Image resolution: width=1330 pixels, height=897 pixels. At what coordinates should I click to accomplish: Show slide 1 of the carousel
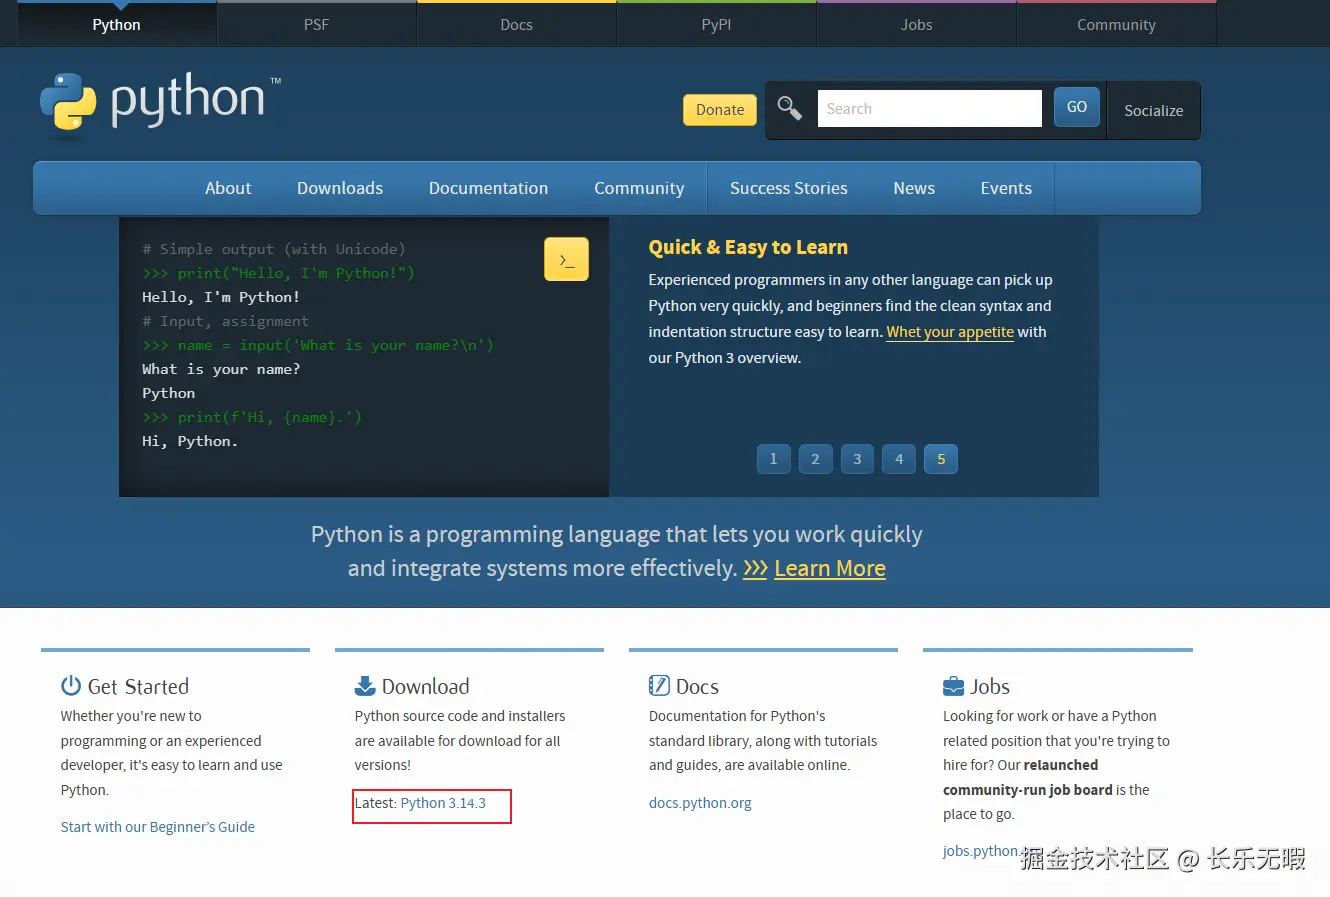coord(773,459)
